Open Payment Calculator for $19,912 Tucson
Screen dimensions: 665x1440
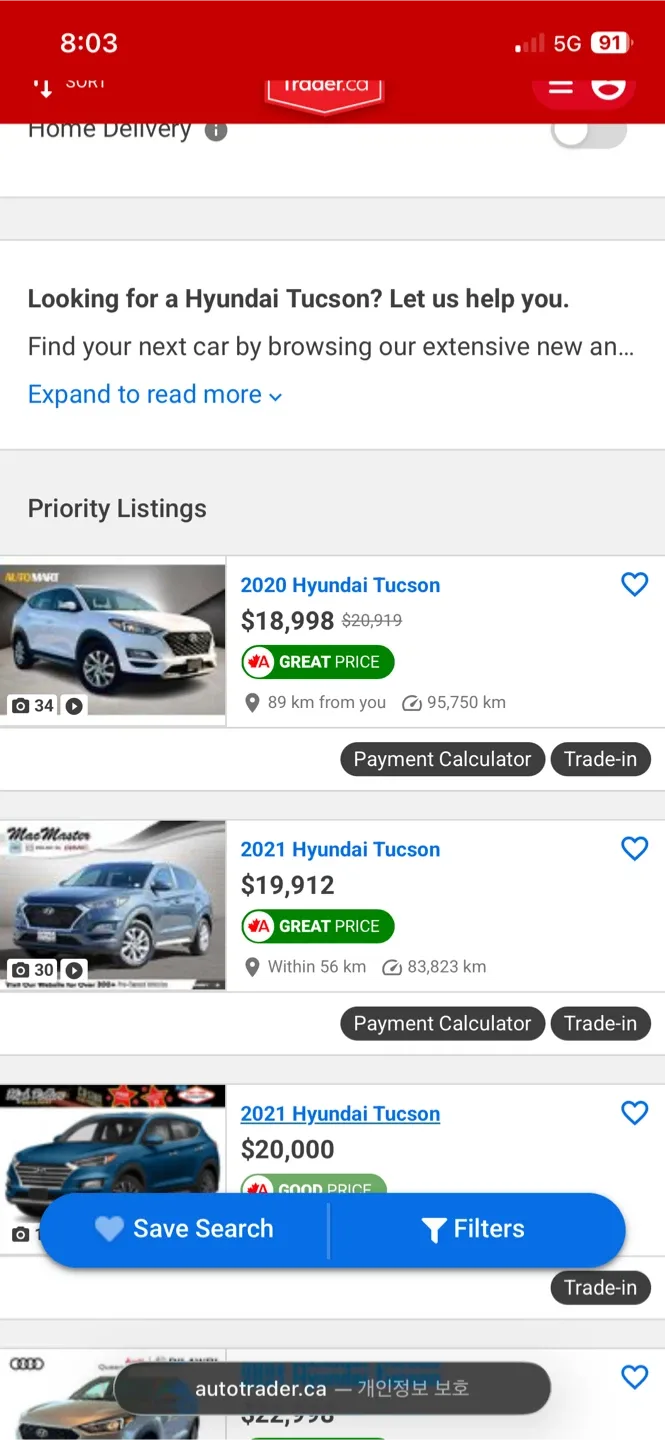[442, 1023]
